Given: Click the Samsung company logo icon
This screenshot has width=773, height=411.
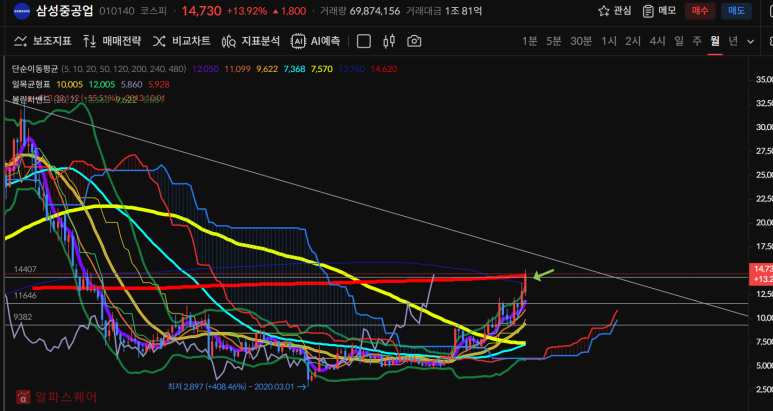Looking at the screenshot, I should 22,11.
